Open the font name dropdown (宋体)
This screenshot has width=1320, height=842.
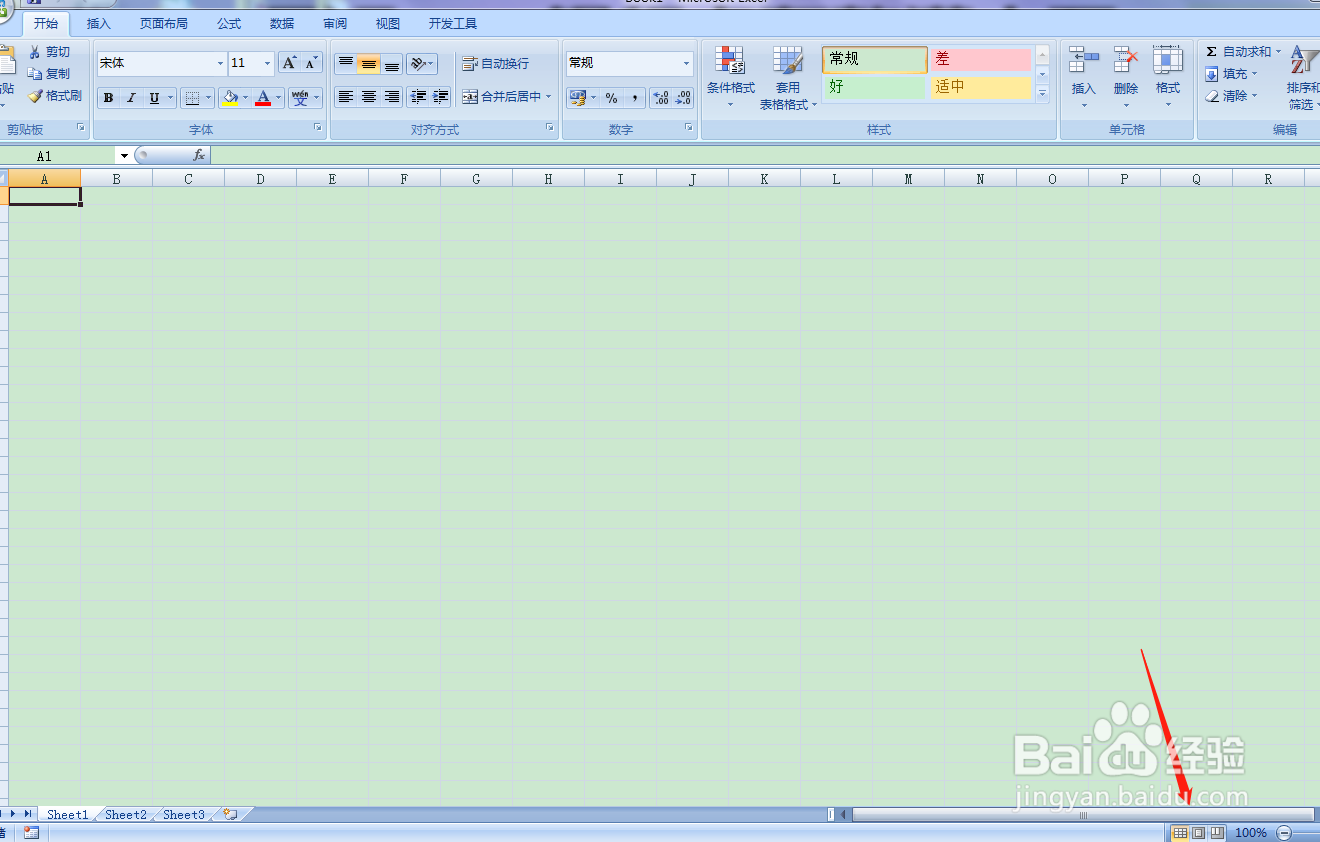[x=221, y=63]
